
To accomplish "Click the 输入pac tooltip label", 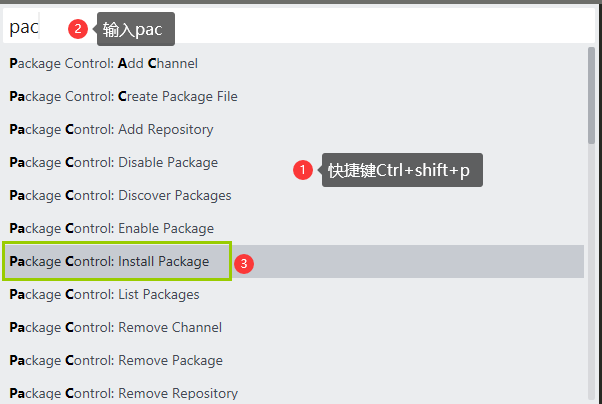I will point(136,30).
